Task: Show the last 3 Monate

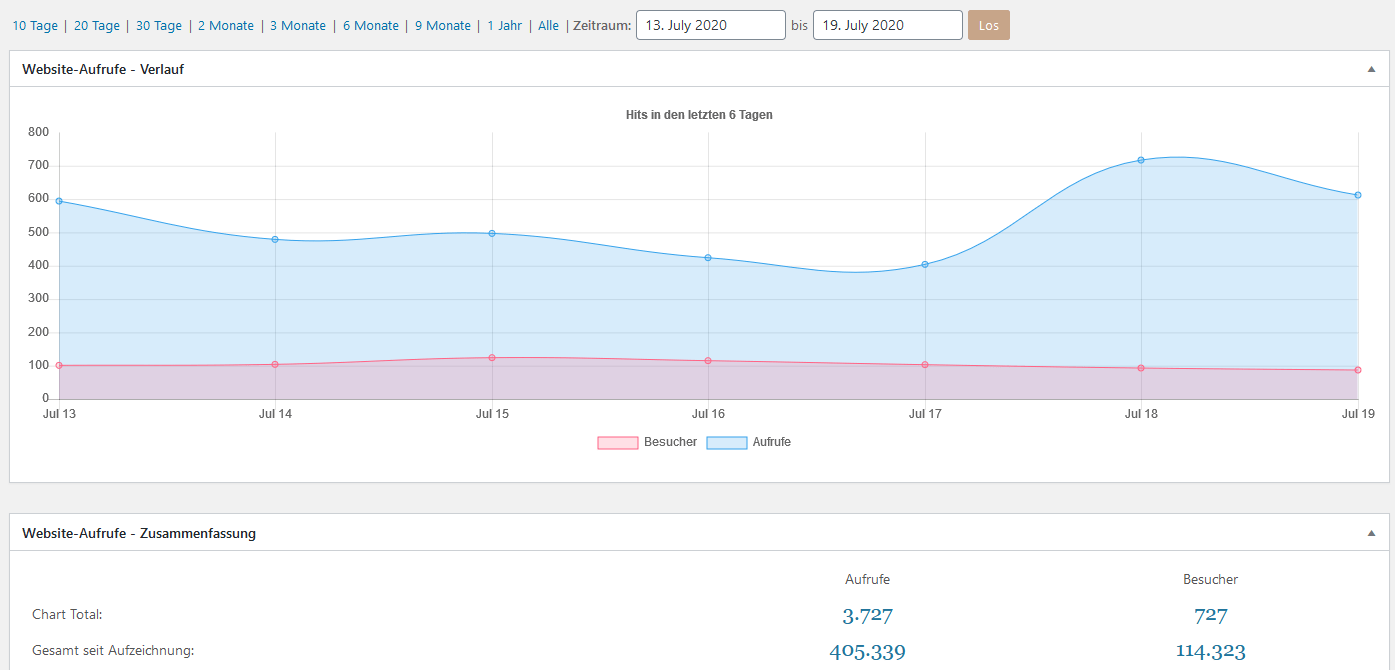Action: 298,26
